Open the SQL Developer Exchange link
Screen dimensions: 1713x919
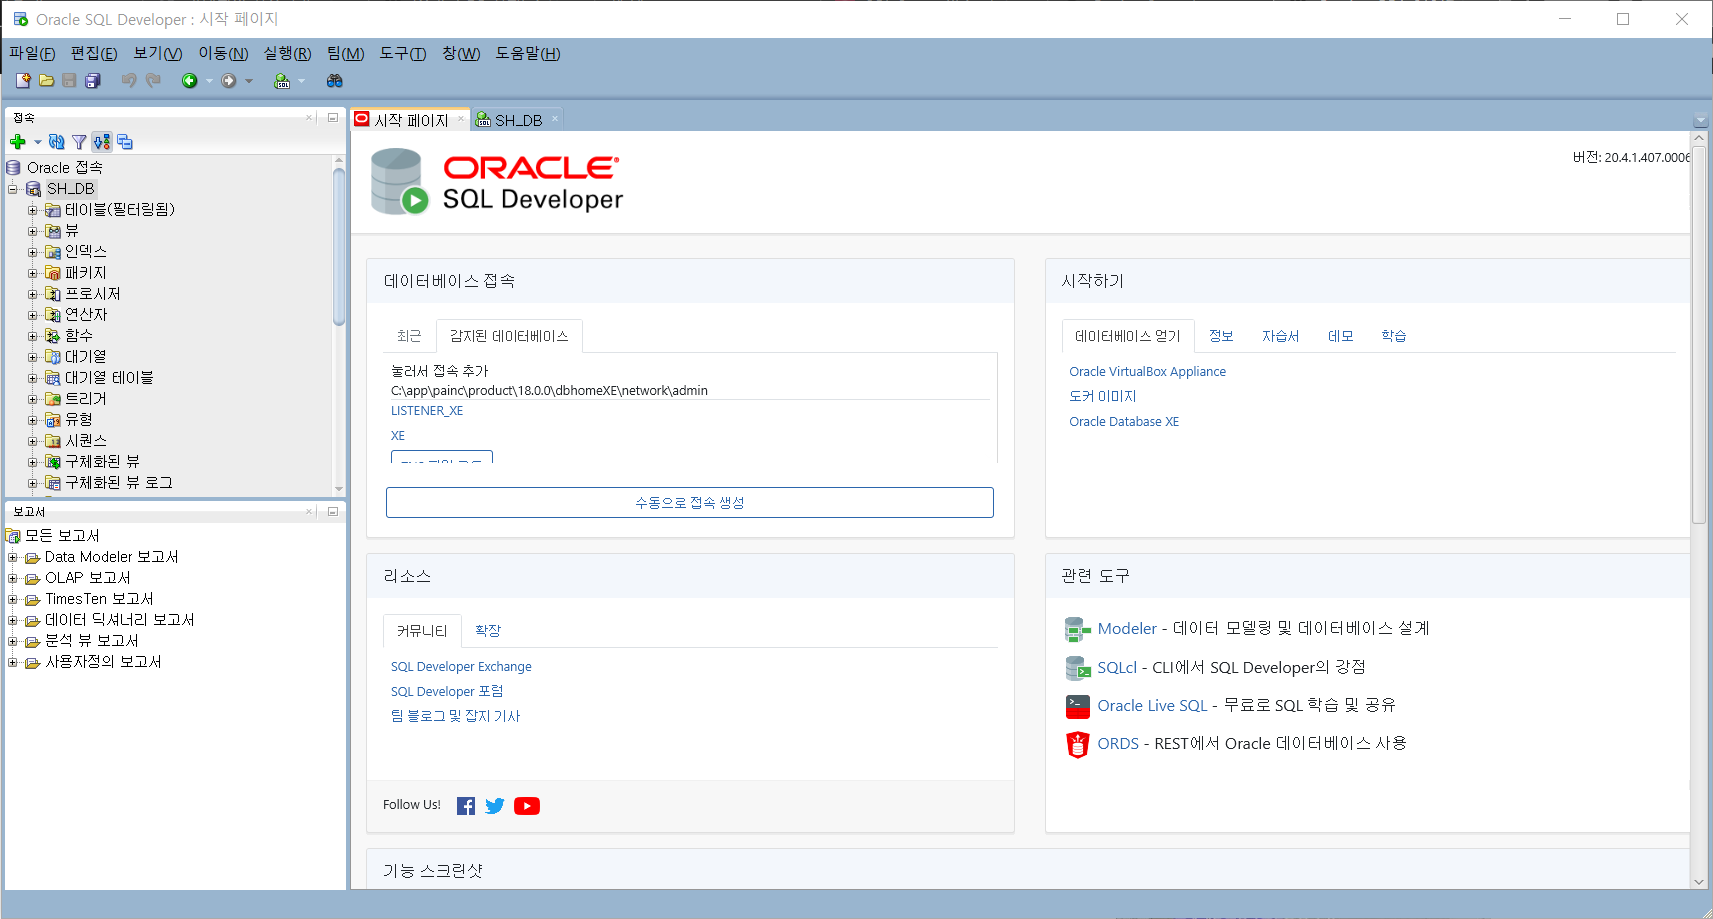pos(461,667)
